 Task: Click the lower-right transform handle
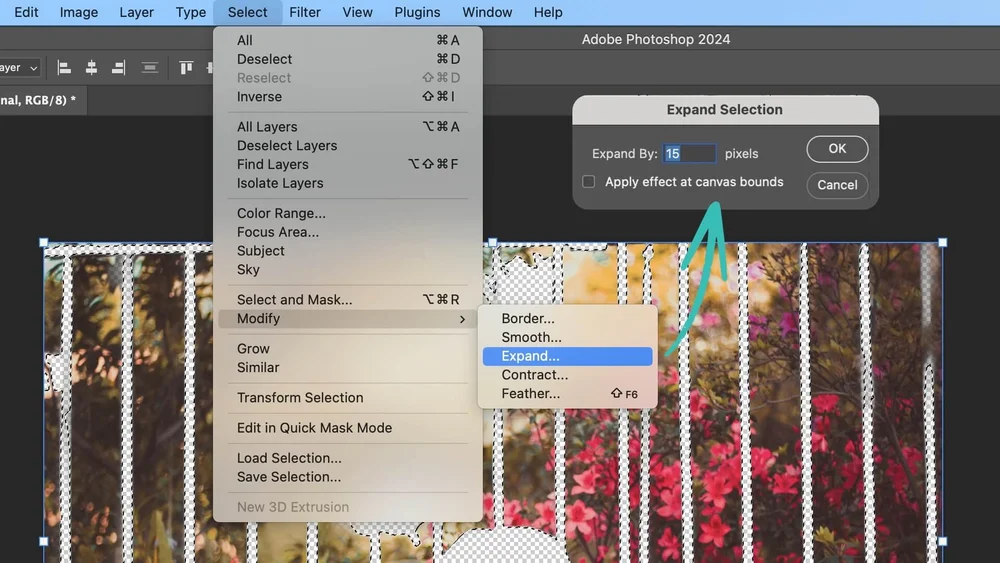[943, 541]
